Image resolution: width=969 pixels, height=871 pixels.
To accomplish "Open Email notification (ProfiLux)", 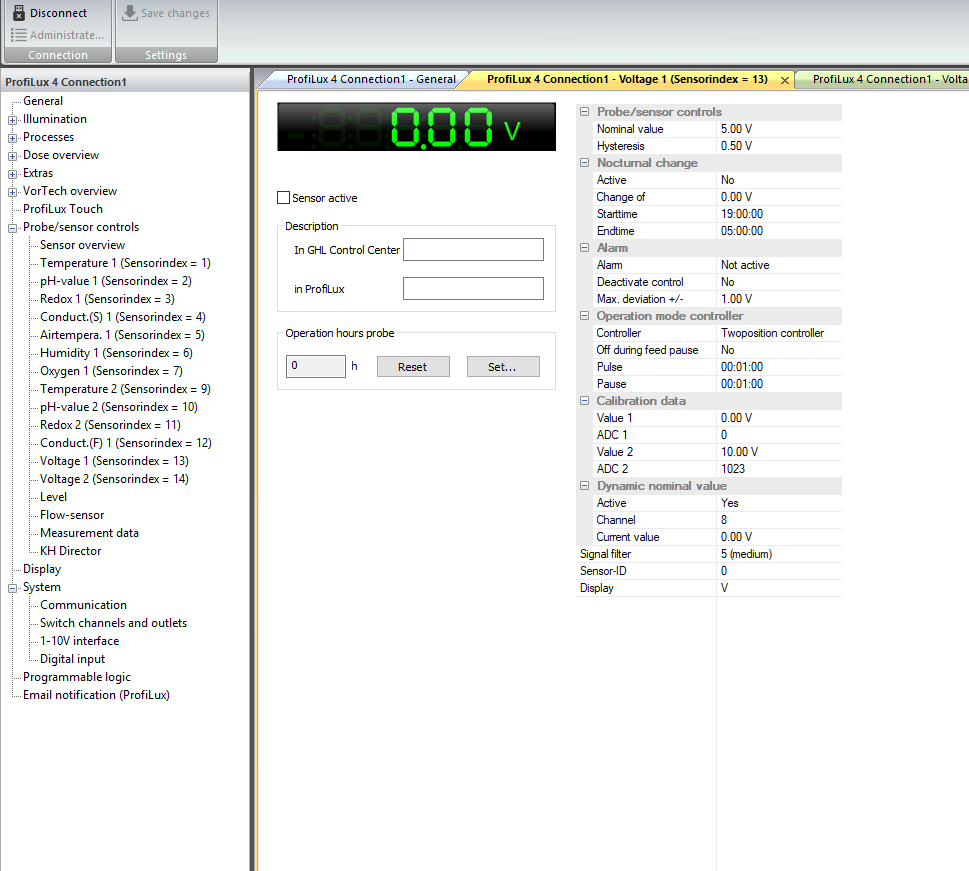I will (96, 695).
